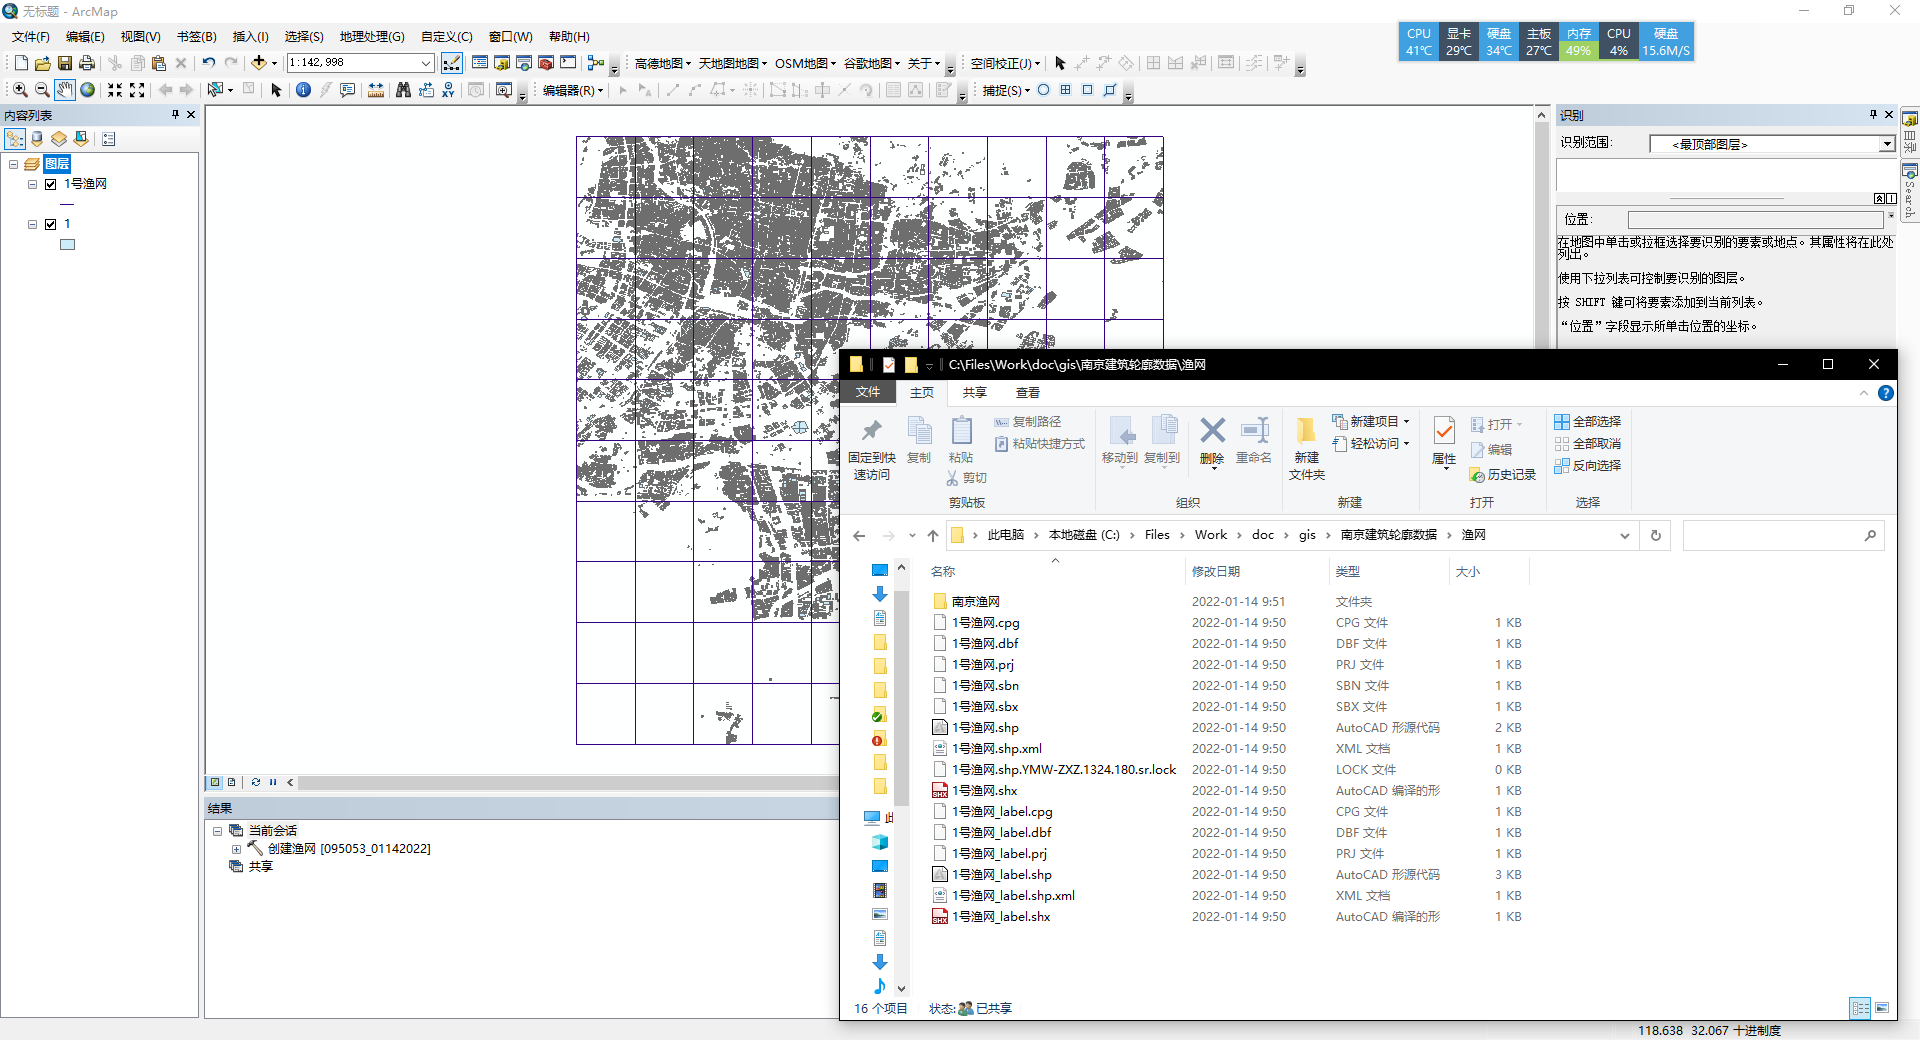This screenshot has height=1040, width=1920.
Task: Open 历史记录 in Explorer ribbon
Action: pos(1503,475)
